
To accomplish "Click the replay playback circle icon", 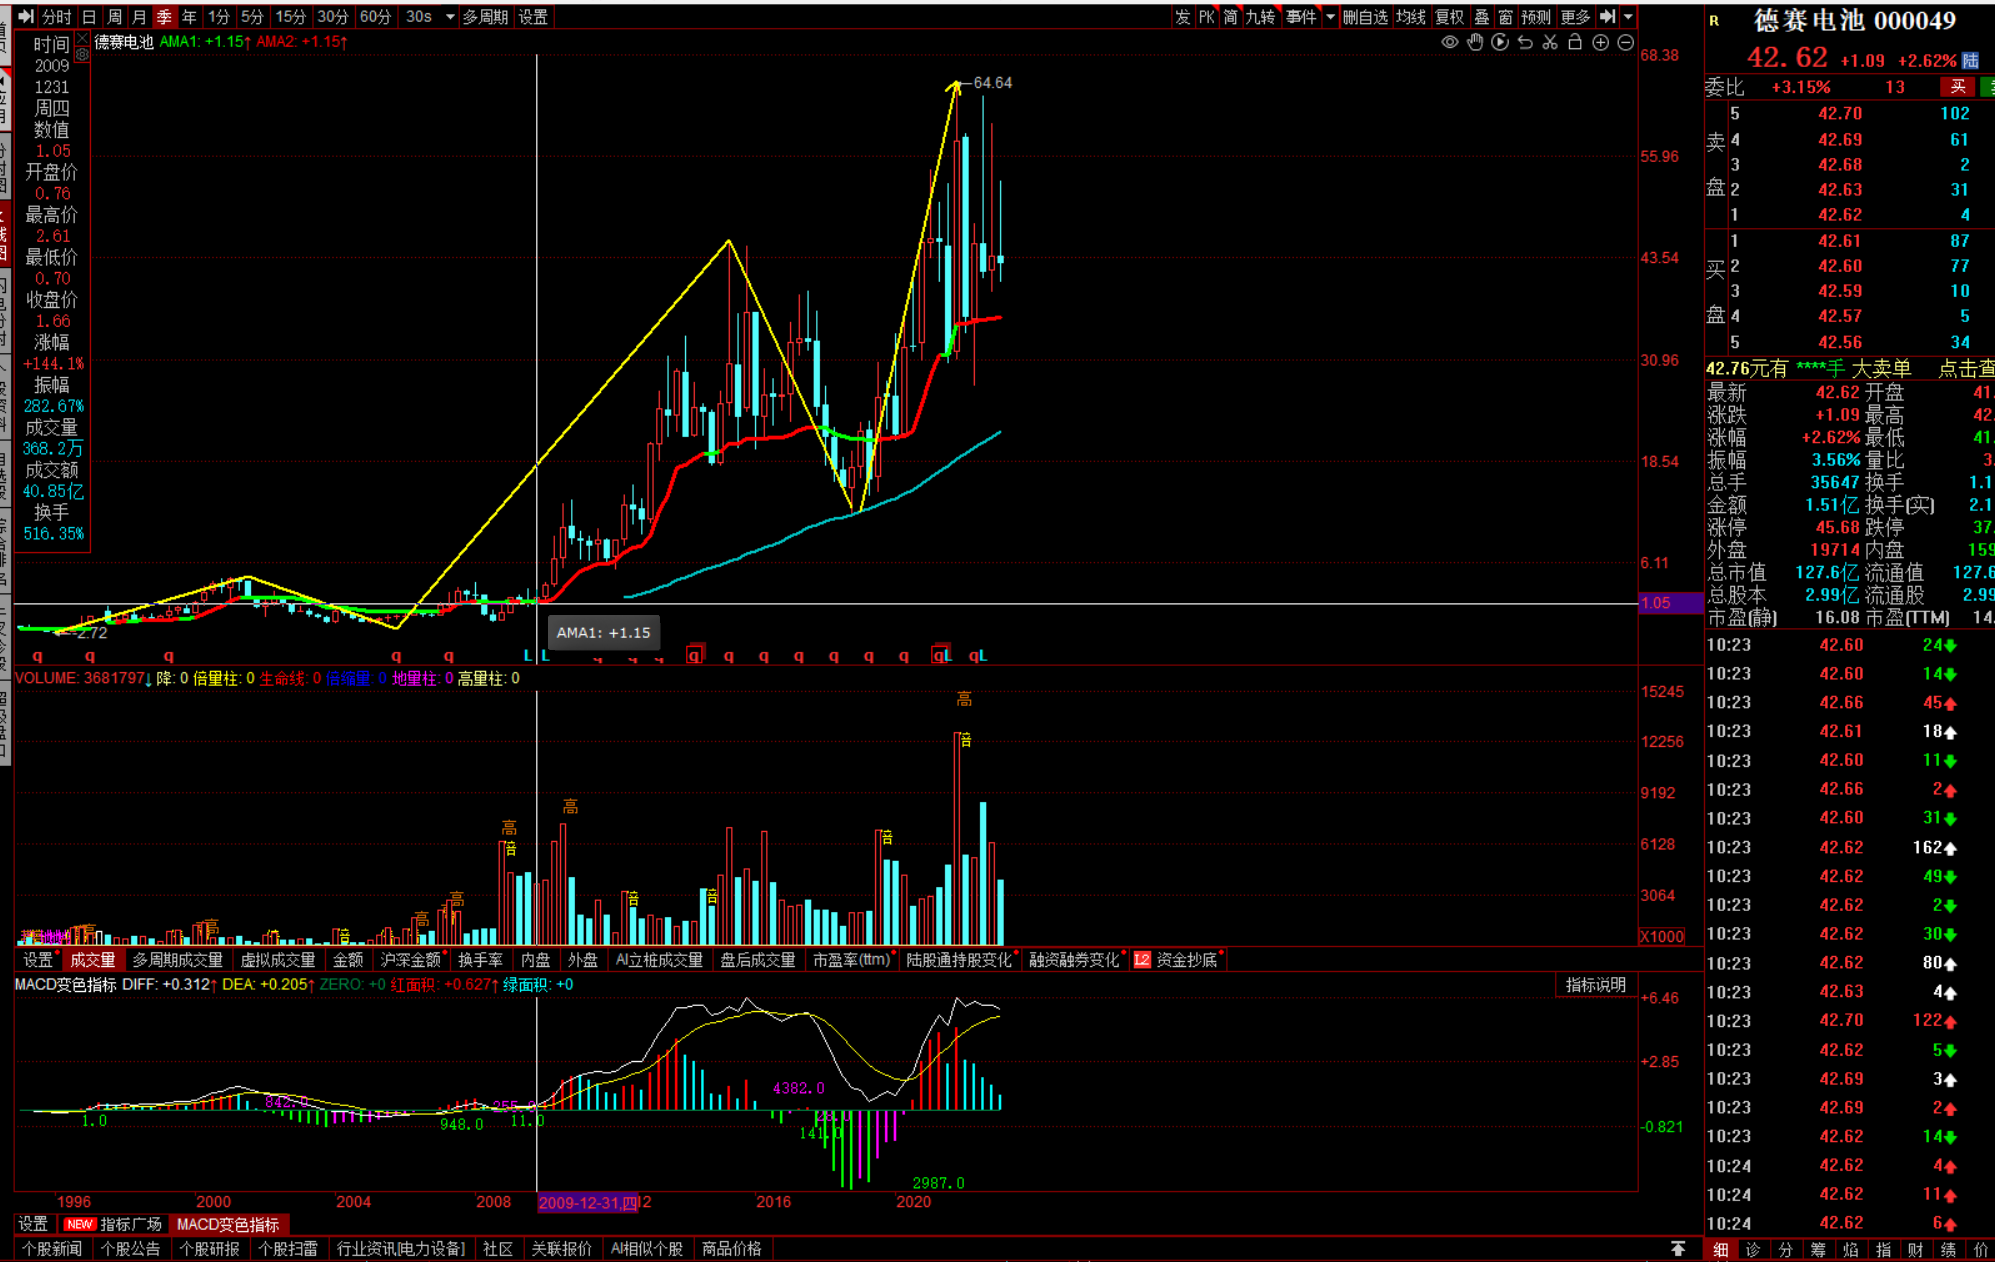I will 1499,42.
